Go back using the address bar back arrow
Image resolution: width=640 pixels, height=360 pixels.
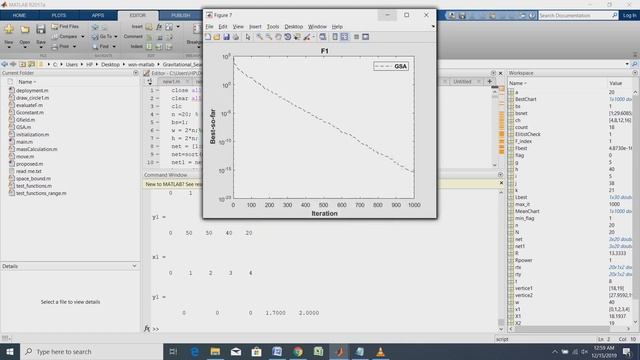(x=5, y=64)
